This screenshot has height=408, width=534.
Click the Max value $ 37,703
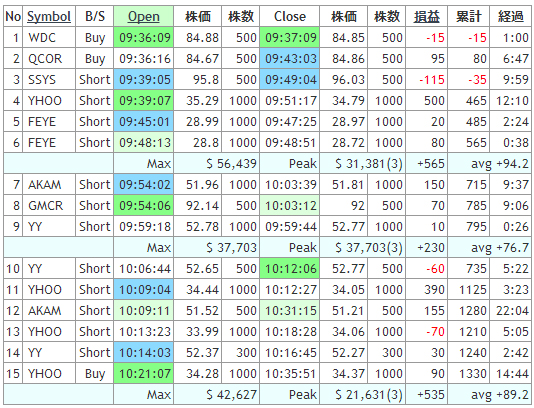point(231,247)
